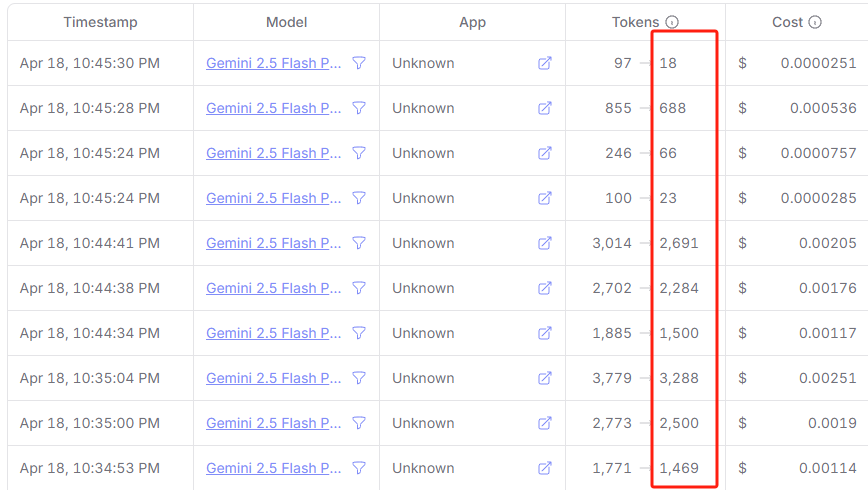Open the external link icon in the 10:44:38 PM row

(x=545, y=288)
